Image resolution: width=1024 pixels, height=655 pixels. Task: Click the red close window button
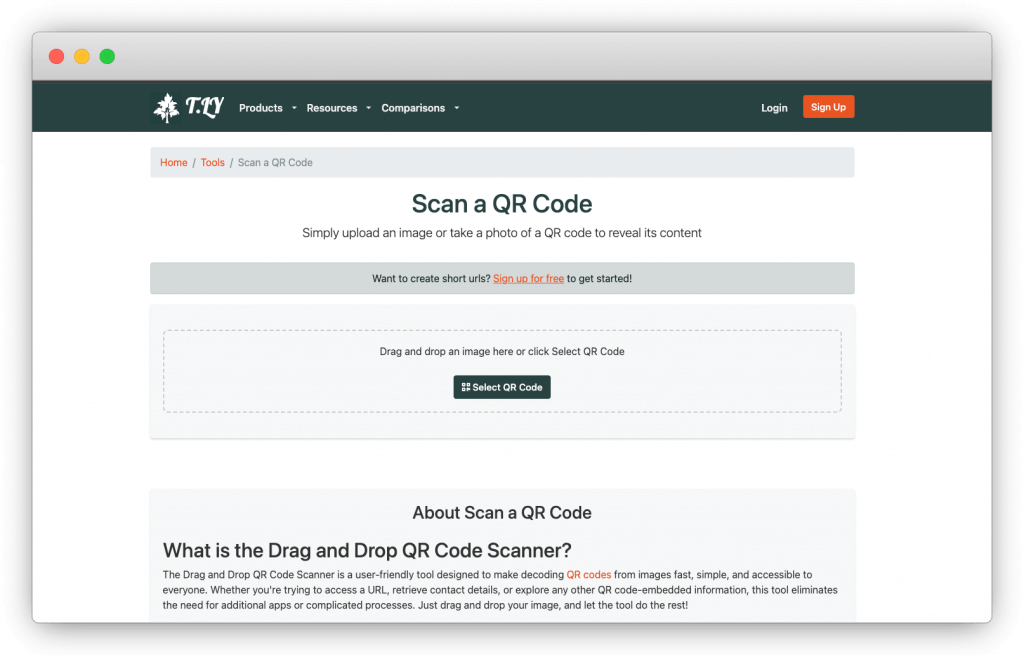tap(57, 57)
